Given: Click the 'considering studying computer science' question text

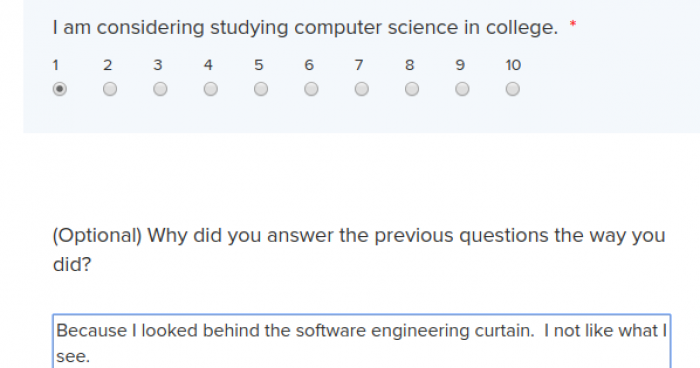Looking at the screenshot, I should [305, 28].
